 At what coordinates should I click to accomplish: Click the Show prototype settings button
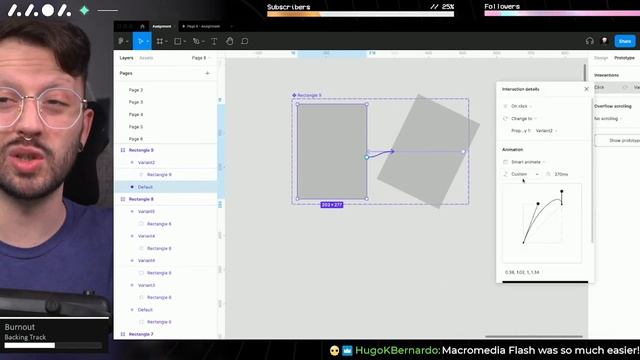(x=618, y=140)
